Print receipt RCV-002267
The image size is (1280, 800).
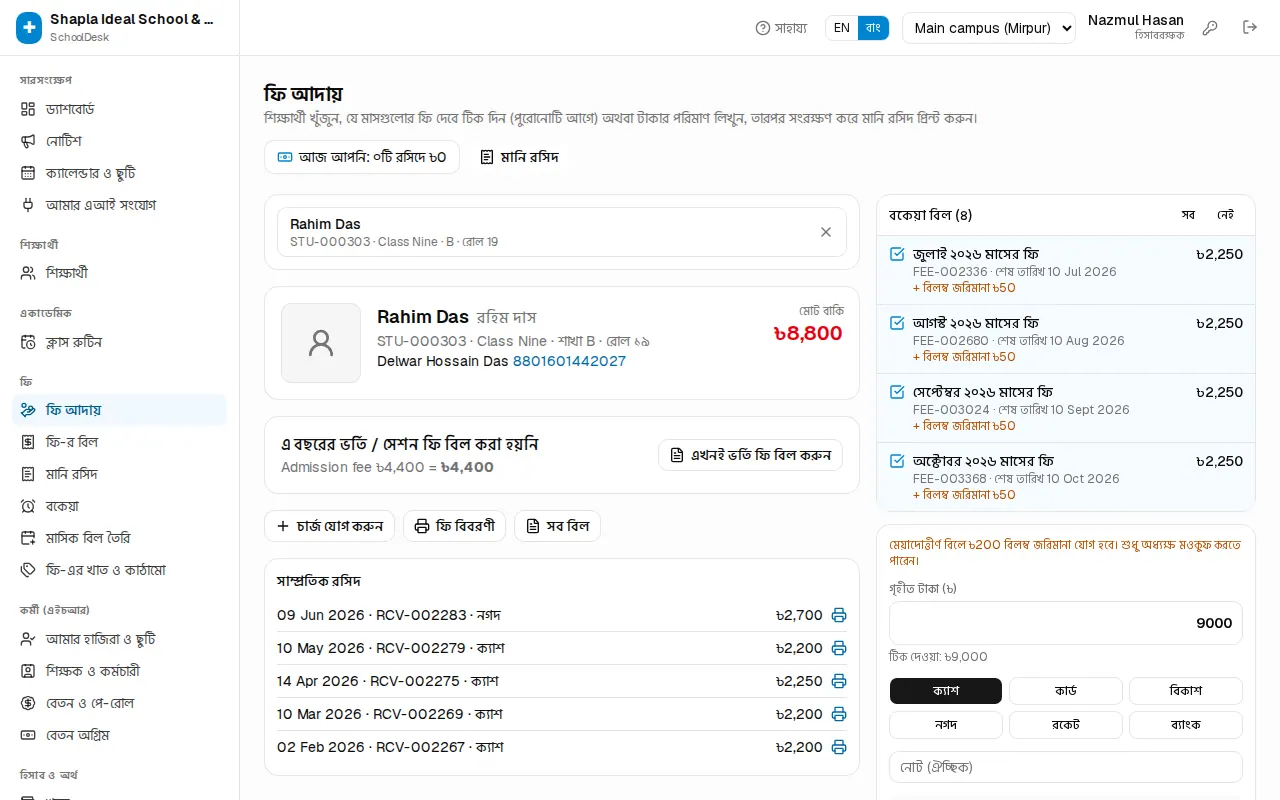click(x=839, y=747)
